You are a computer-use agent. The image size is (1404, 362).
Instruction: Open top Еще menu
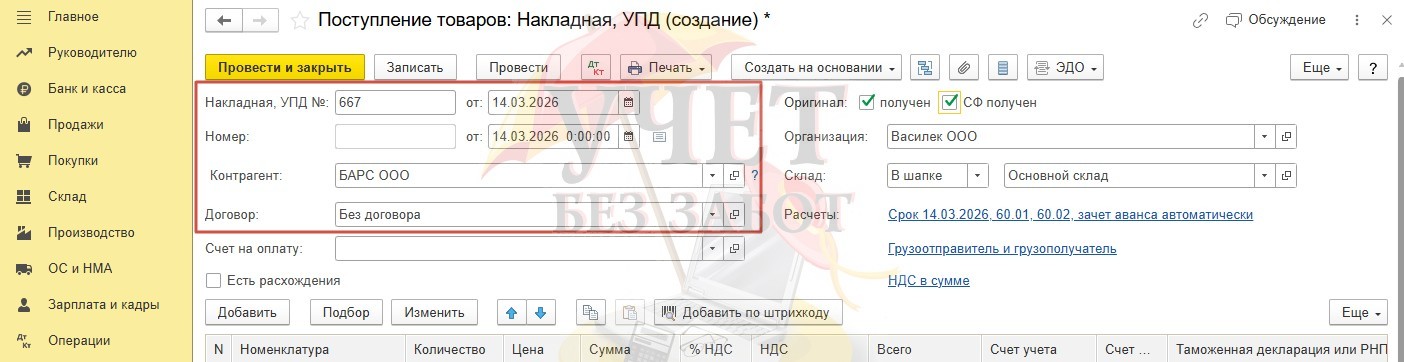click(x=1320, y=67)
